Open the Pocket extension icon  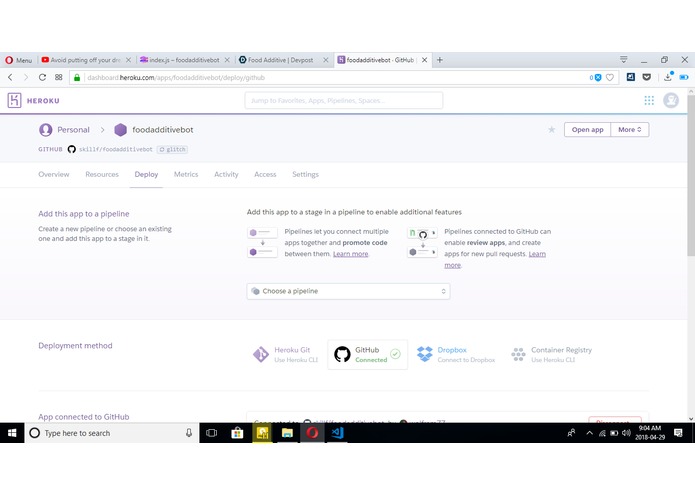pos(647,77)
